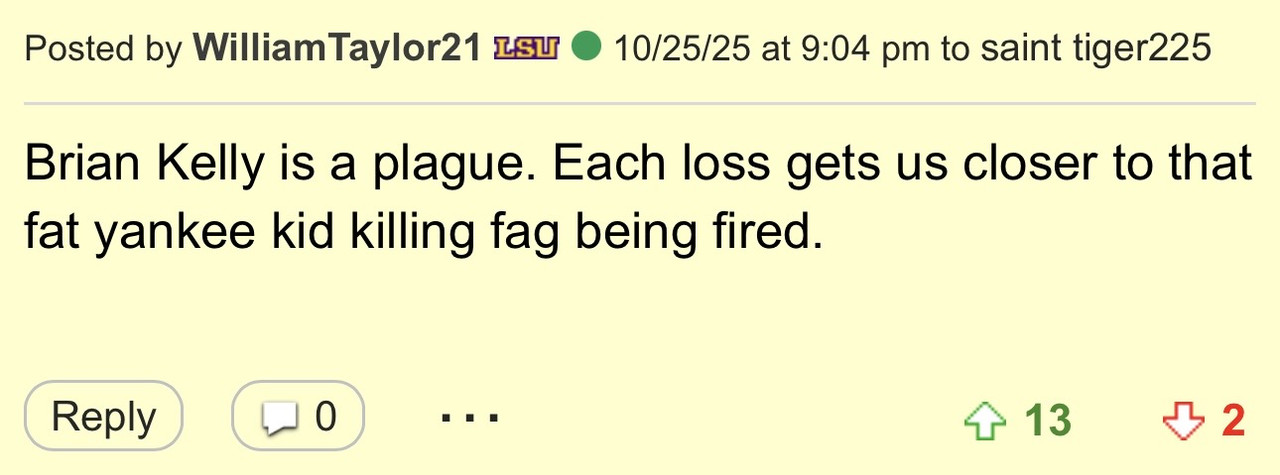Click the speech bubble comment icon

coord(281,418)
